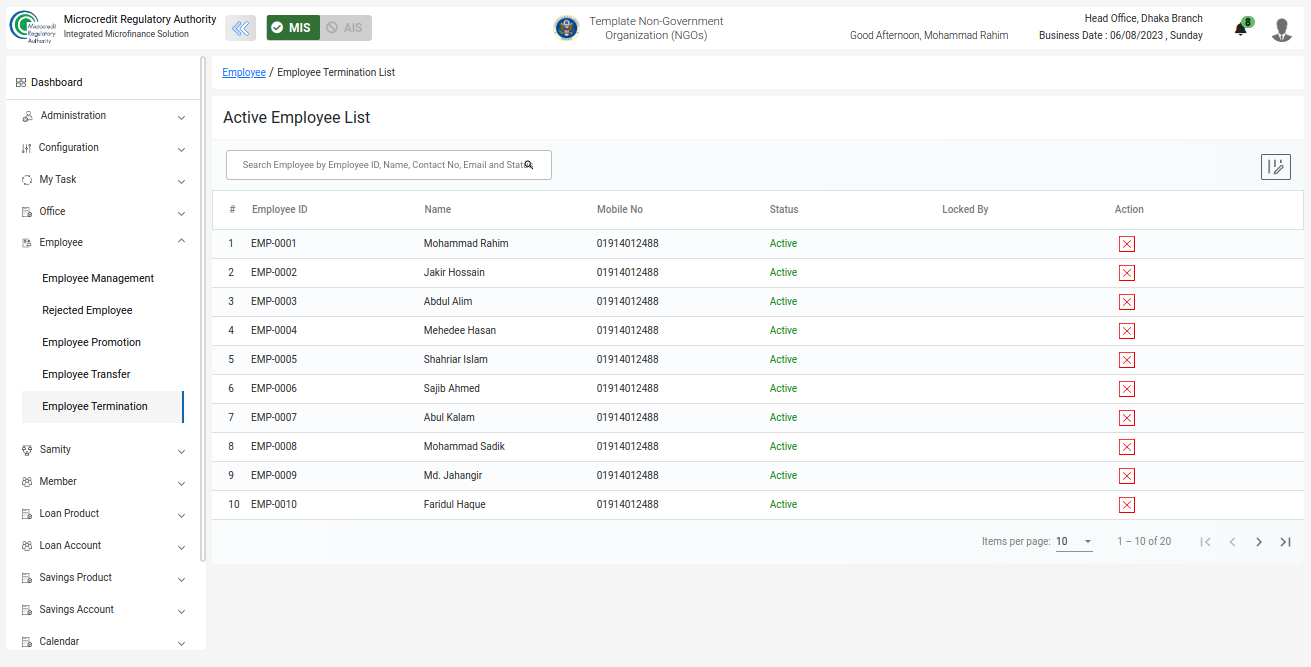This screenshot has width=1311, height=667.
Task: Click the Active status for Abul Kalam
Action: [x=783, y=418]
